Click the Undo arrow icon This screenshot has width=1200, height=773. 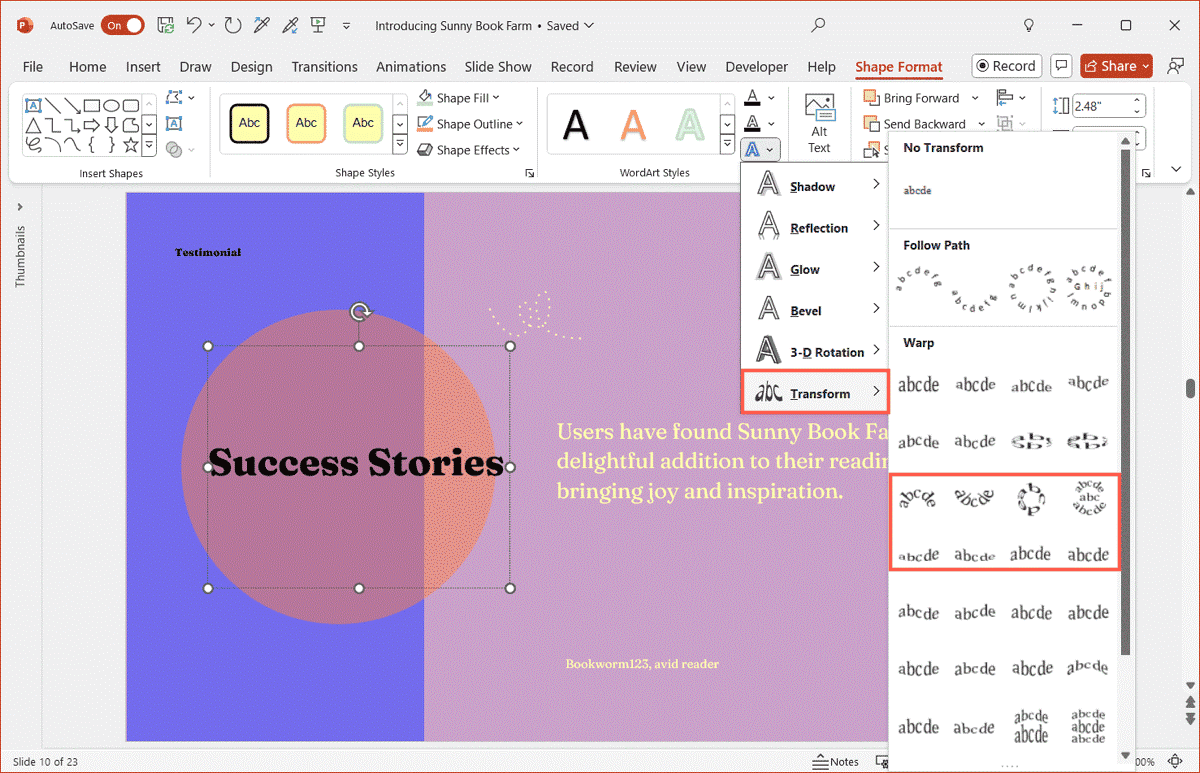pyautogui.click(x=194, y=25)
